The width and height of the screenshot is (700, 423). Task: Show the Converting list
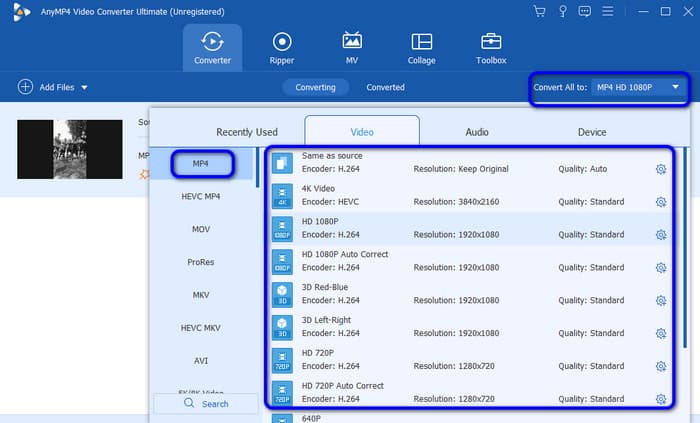pyautogui.click(x=315, y=87)
